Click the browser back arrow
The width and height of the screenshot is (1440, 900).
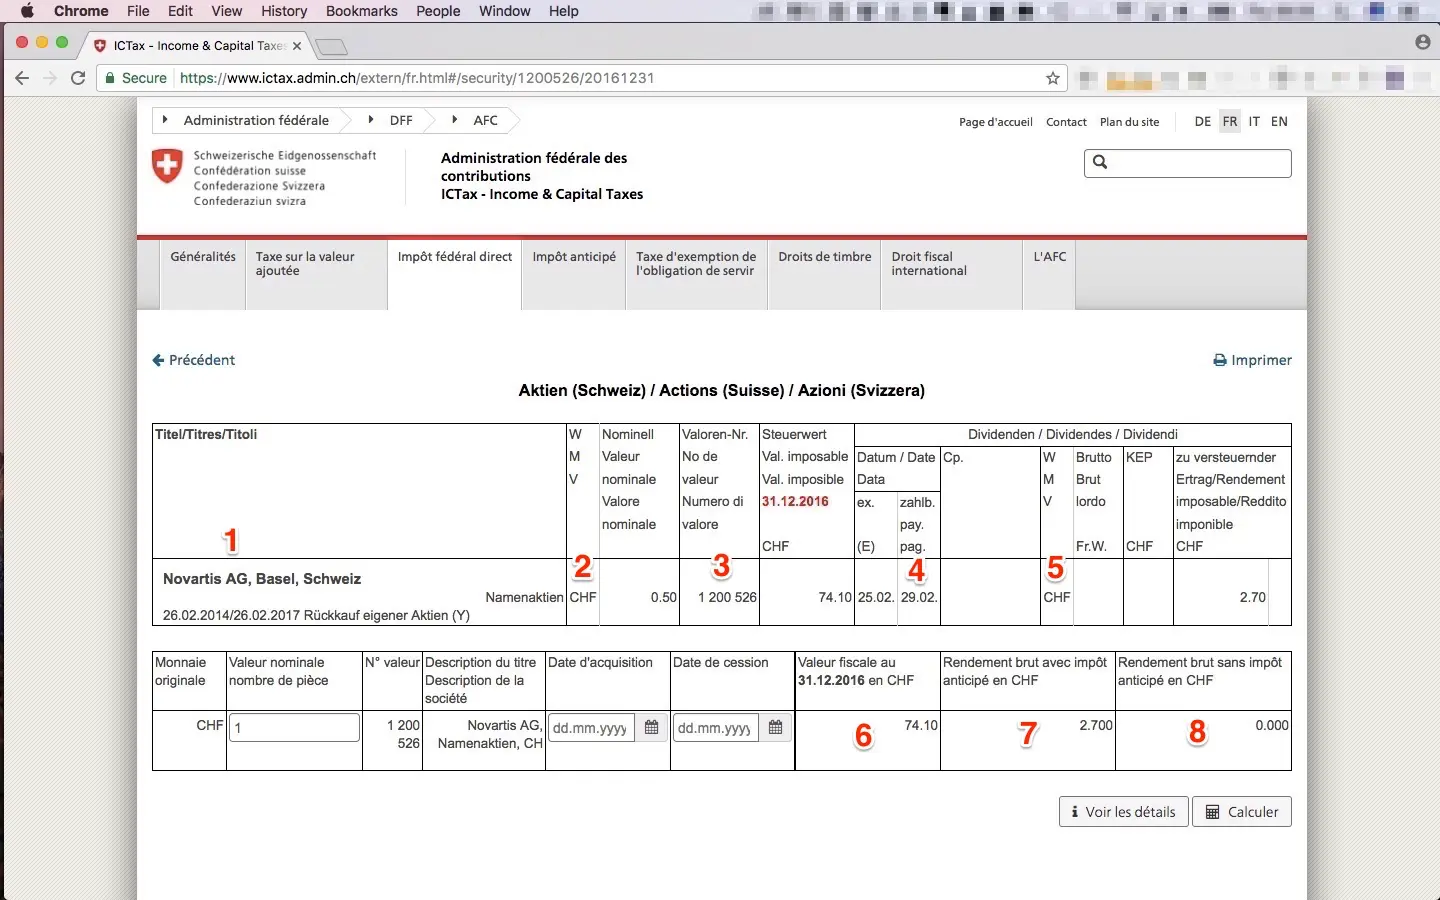[22, 78]
